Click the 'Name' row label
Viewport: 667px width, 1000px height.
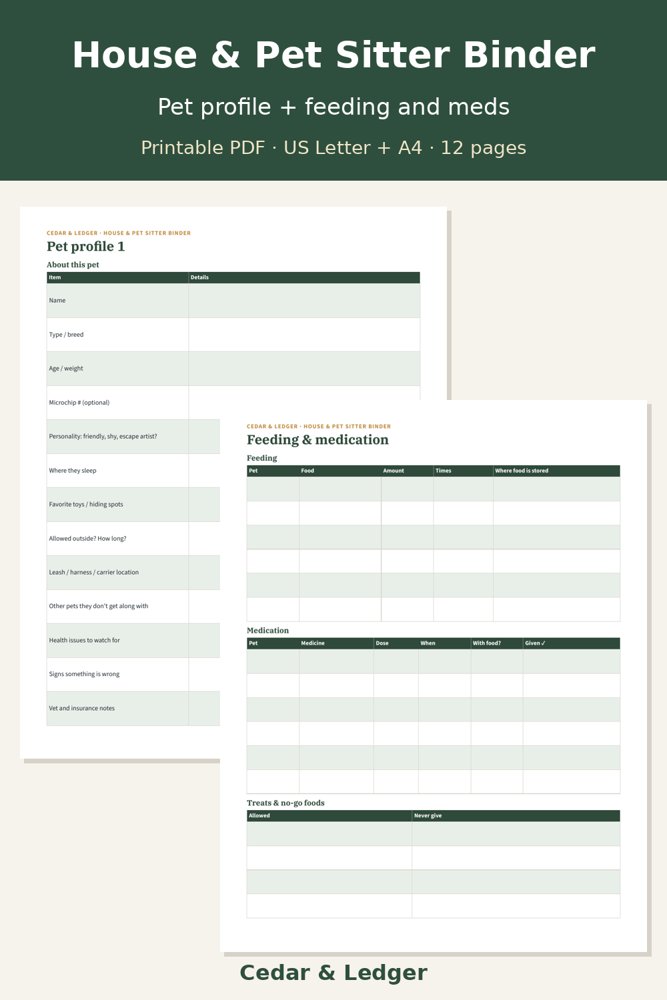coord(57,300)
